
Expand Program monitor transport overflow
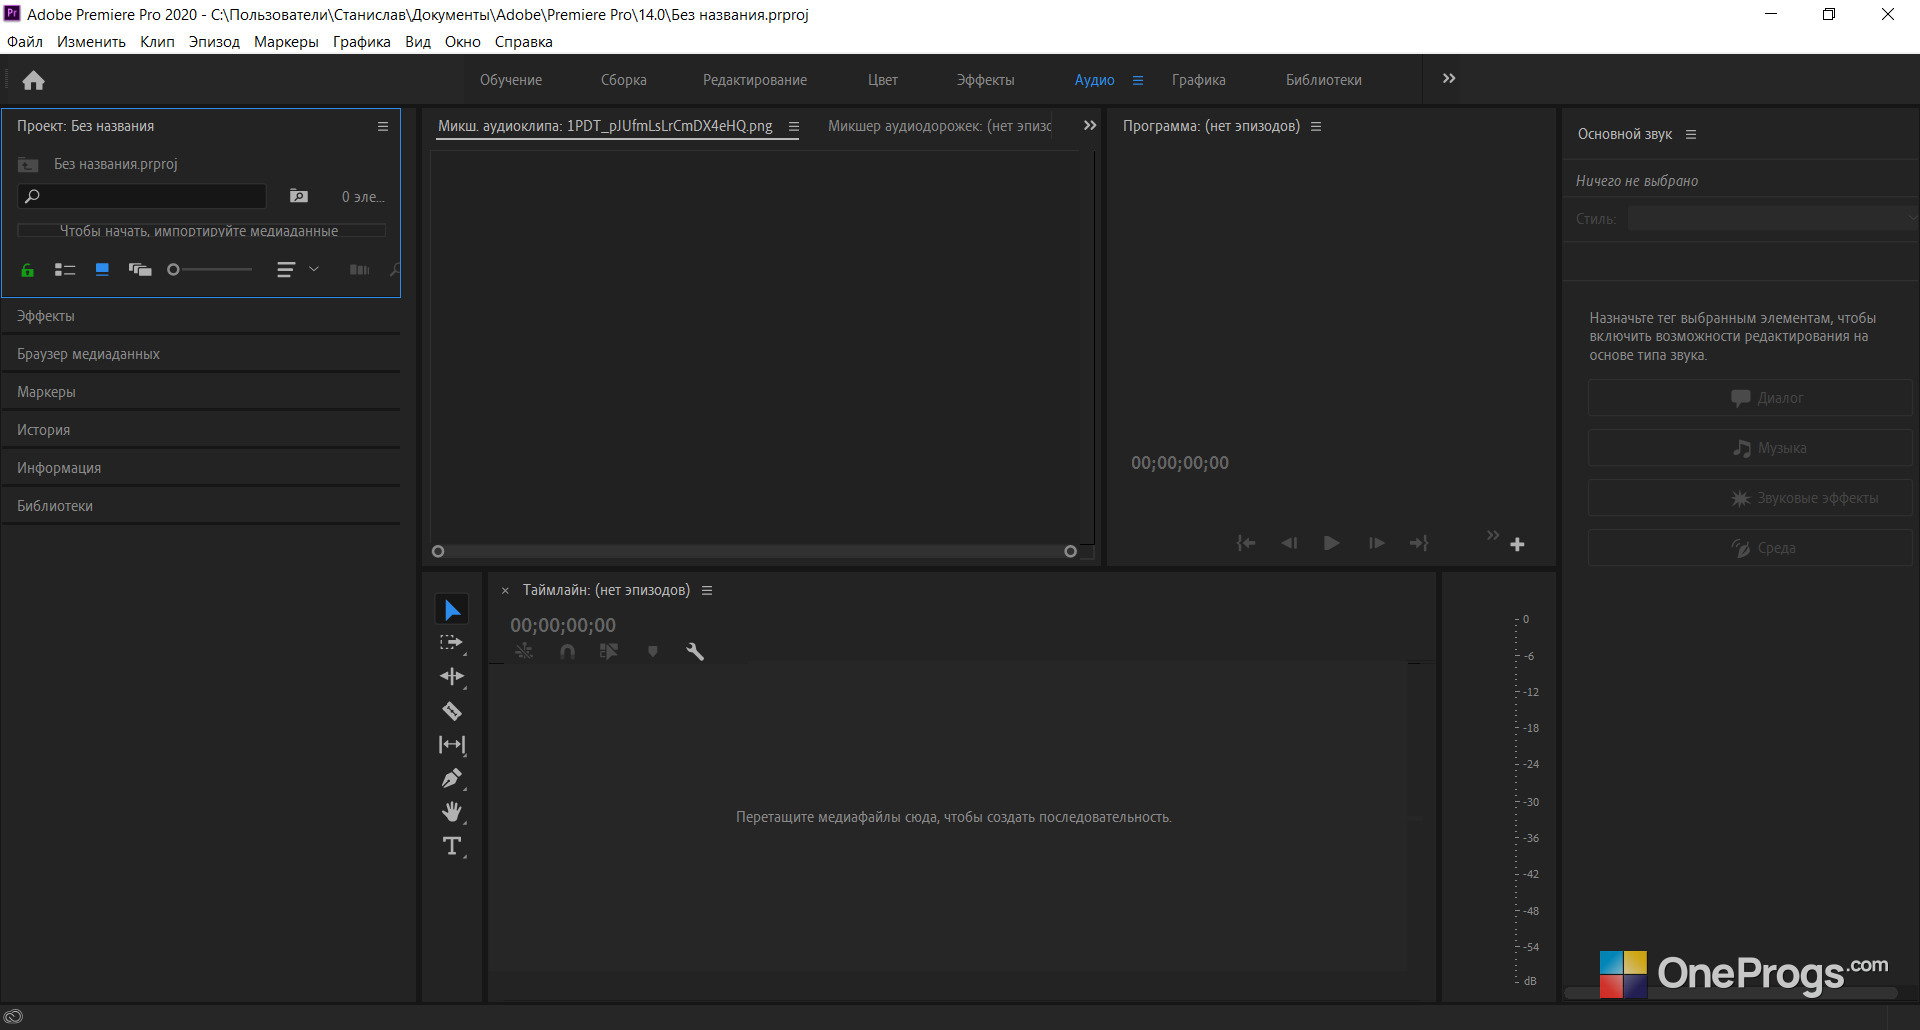[1493, 536]
